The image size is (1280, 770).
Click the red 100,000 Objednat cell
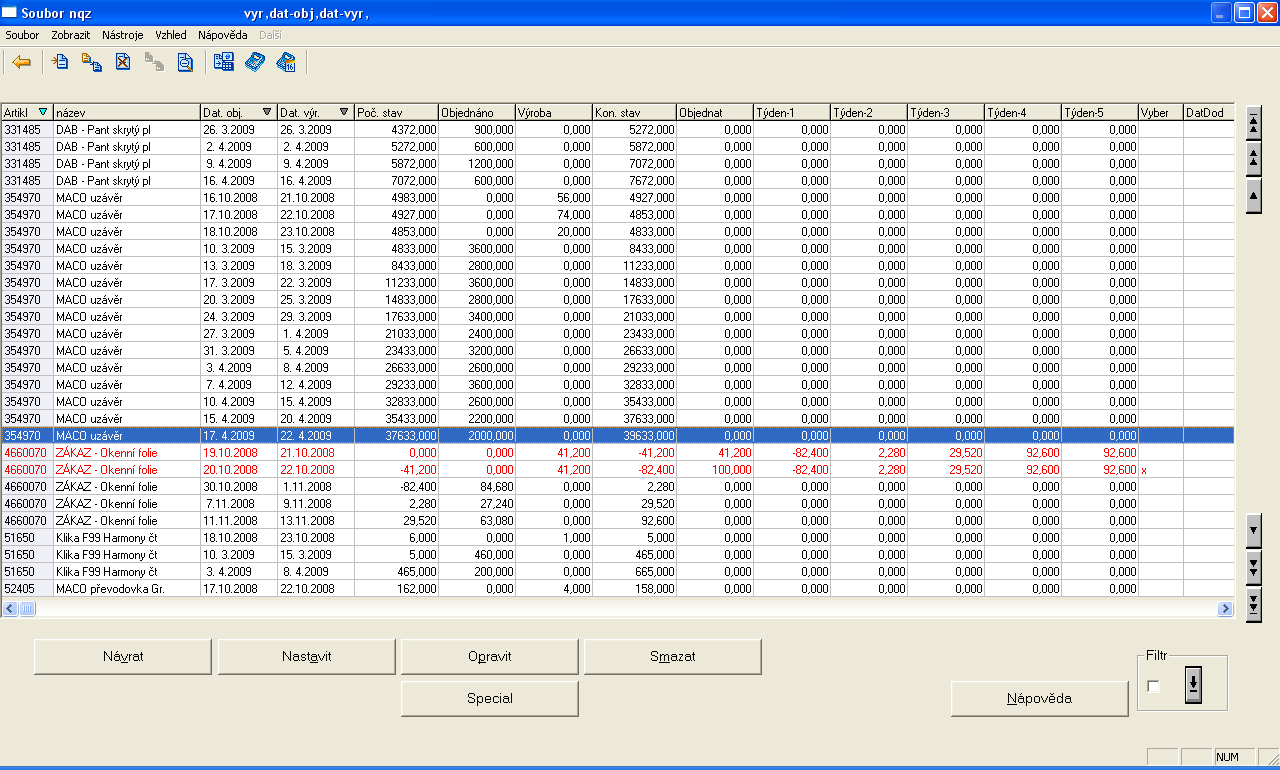(715, 470)
